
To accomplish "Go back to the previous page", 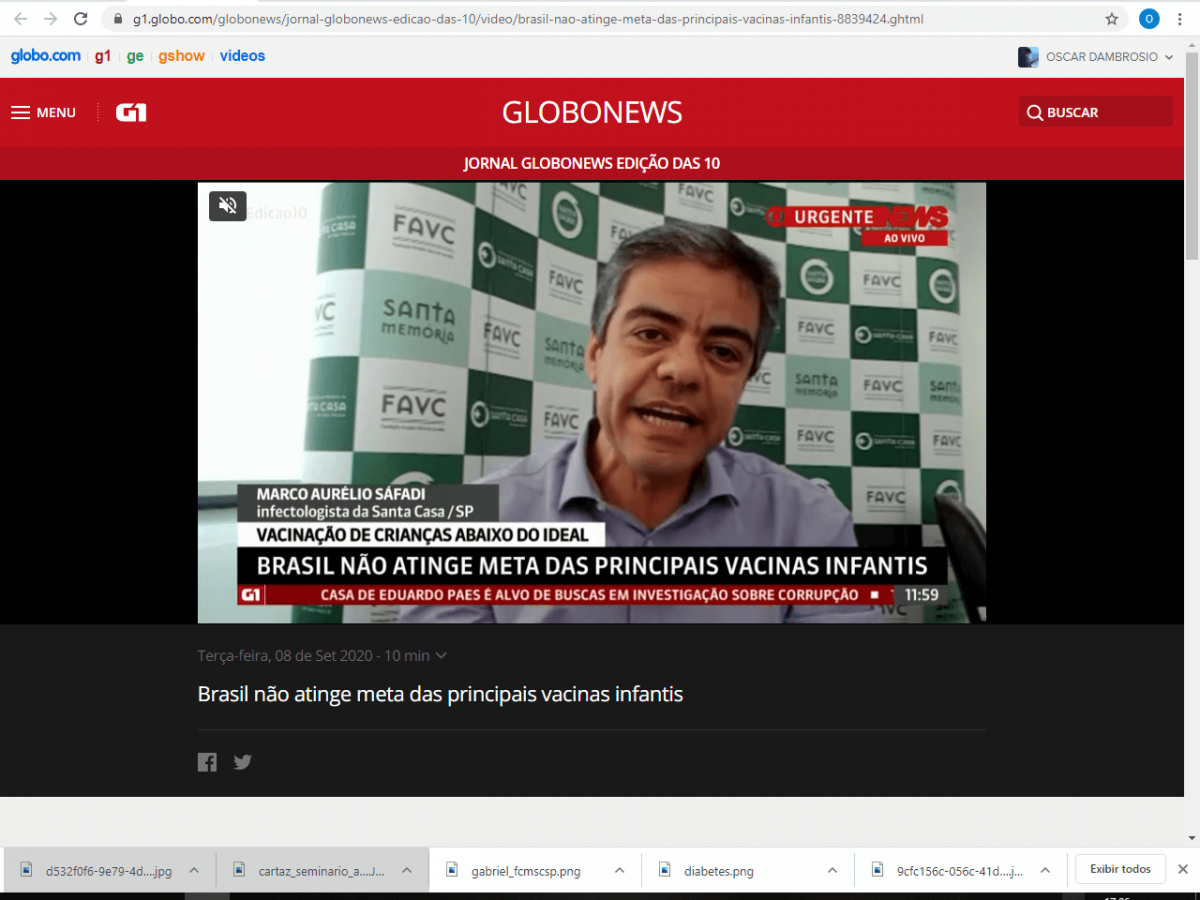I will 20,19.
